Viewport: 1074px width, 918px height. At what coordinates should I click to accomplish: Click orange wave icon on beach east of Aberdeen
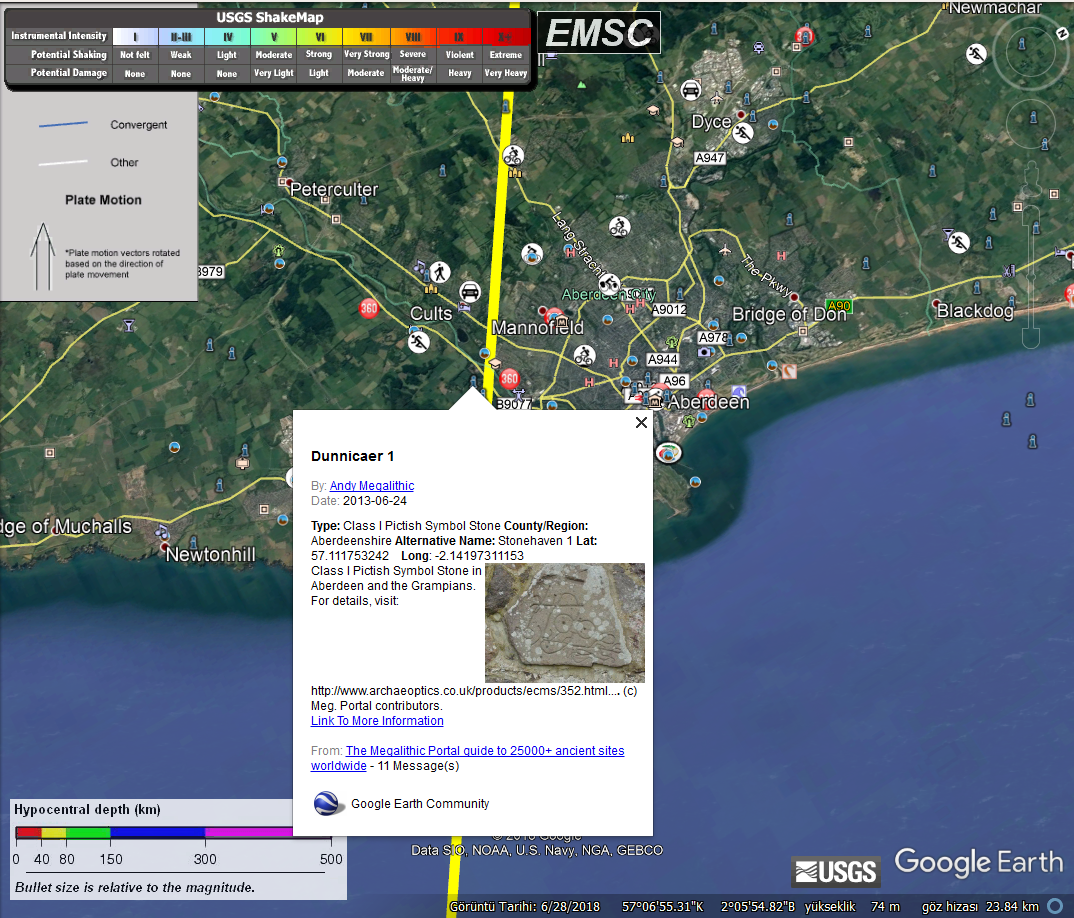coord(789,371)
